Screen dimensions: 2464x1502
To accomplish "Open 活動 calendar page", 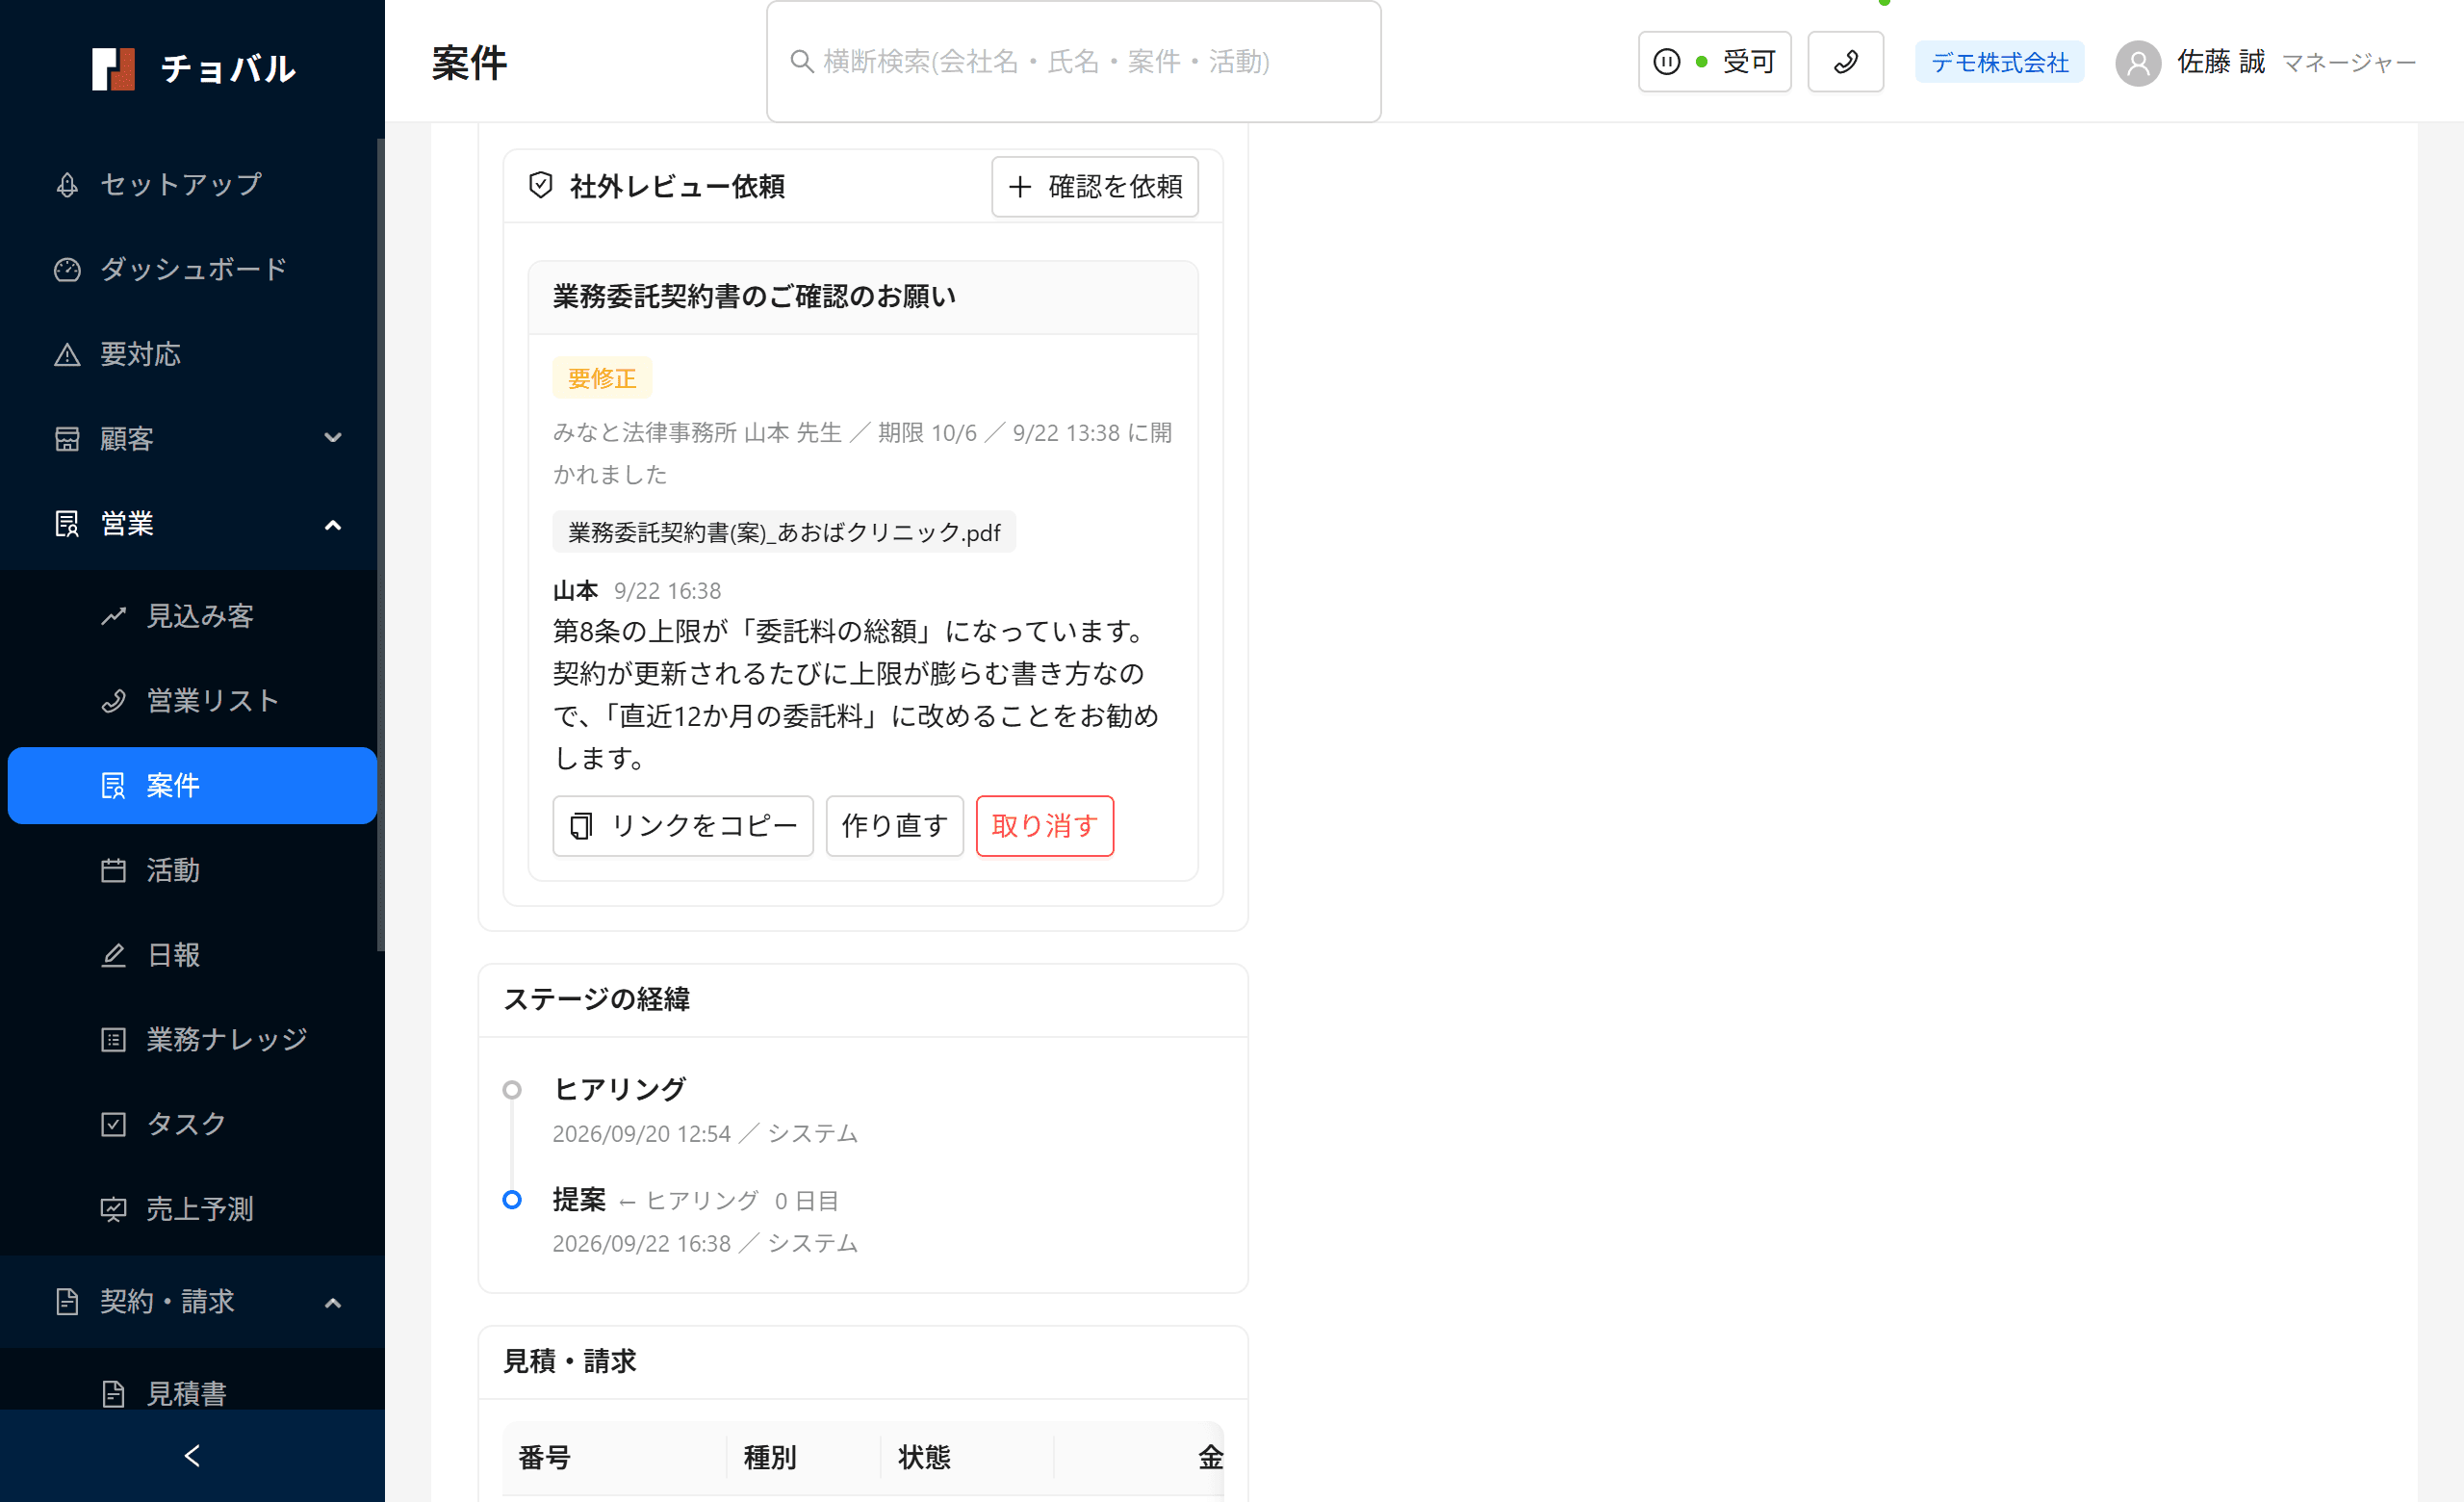I will coord(191,870).
